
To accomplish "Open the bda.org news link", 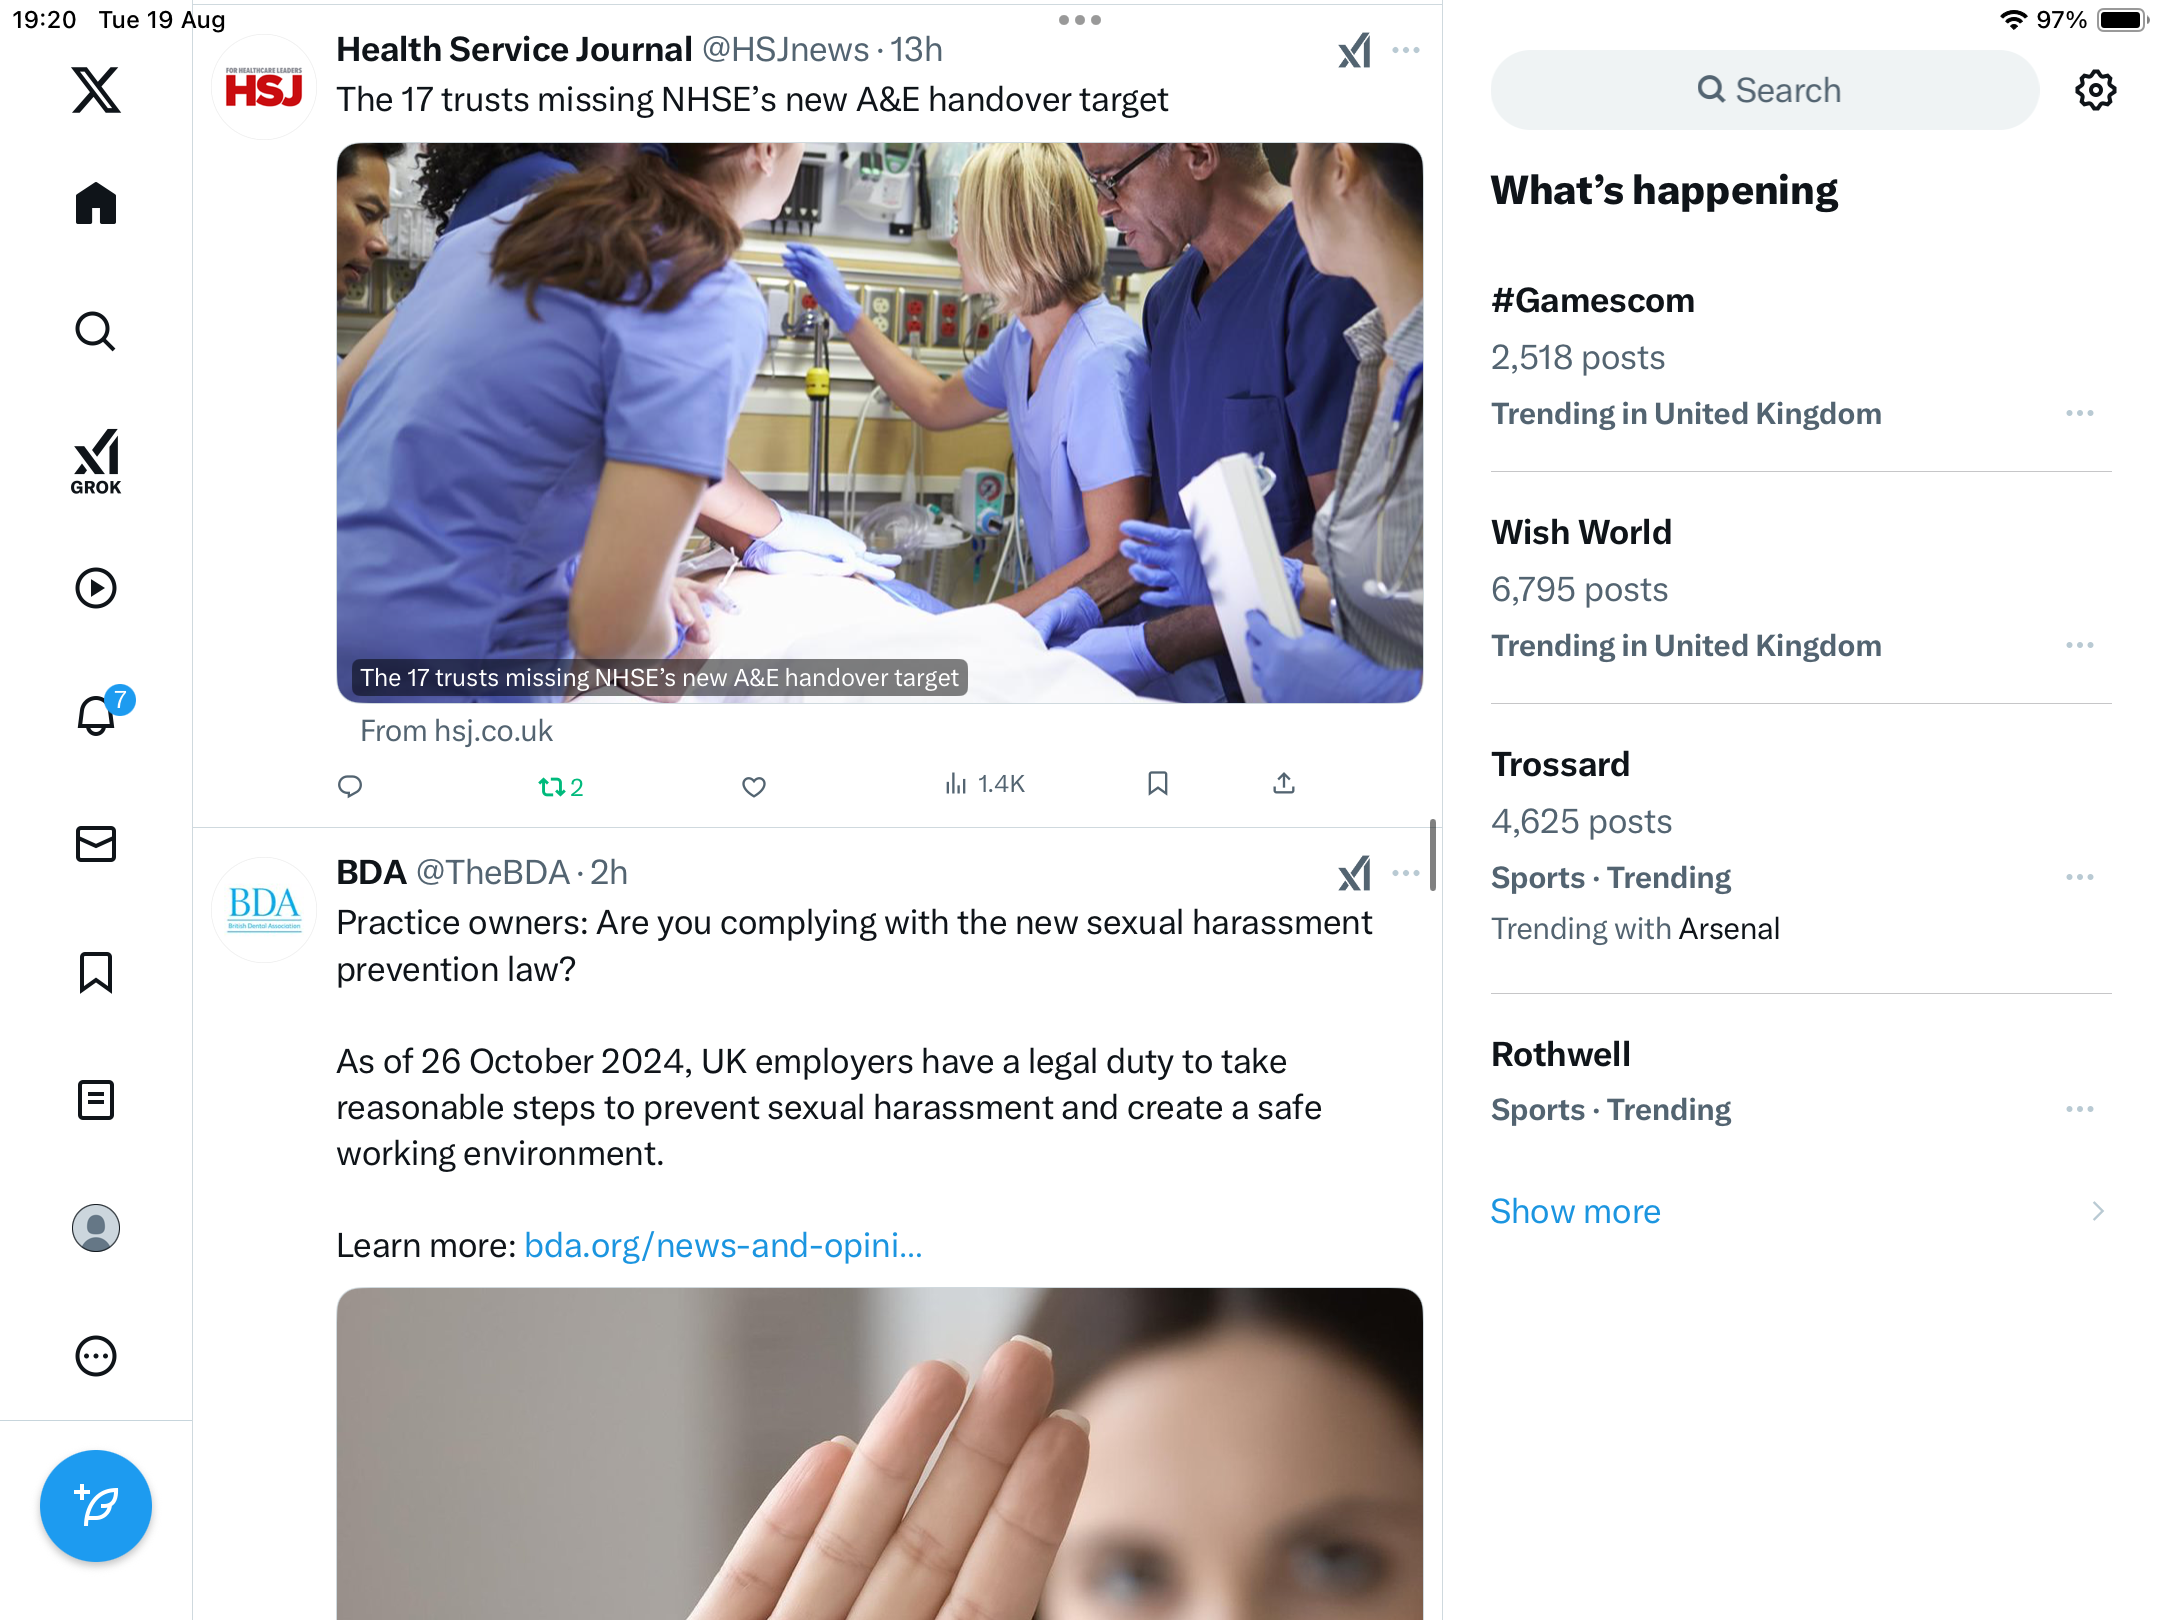I will tap(723, 1245).
